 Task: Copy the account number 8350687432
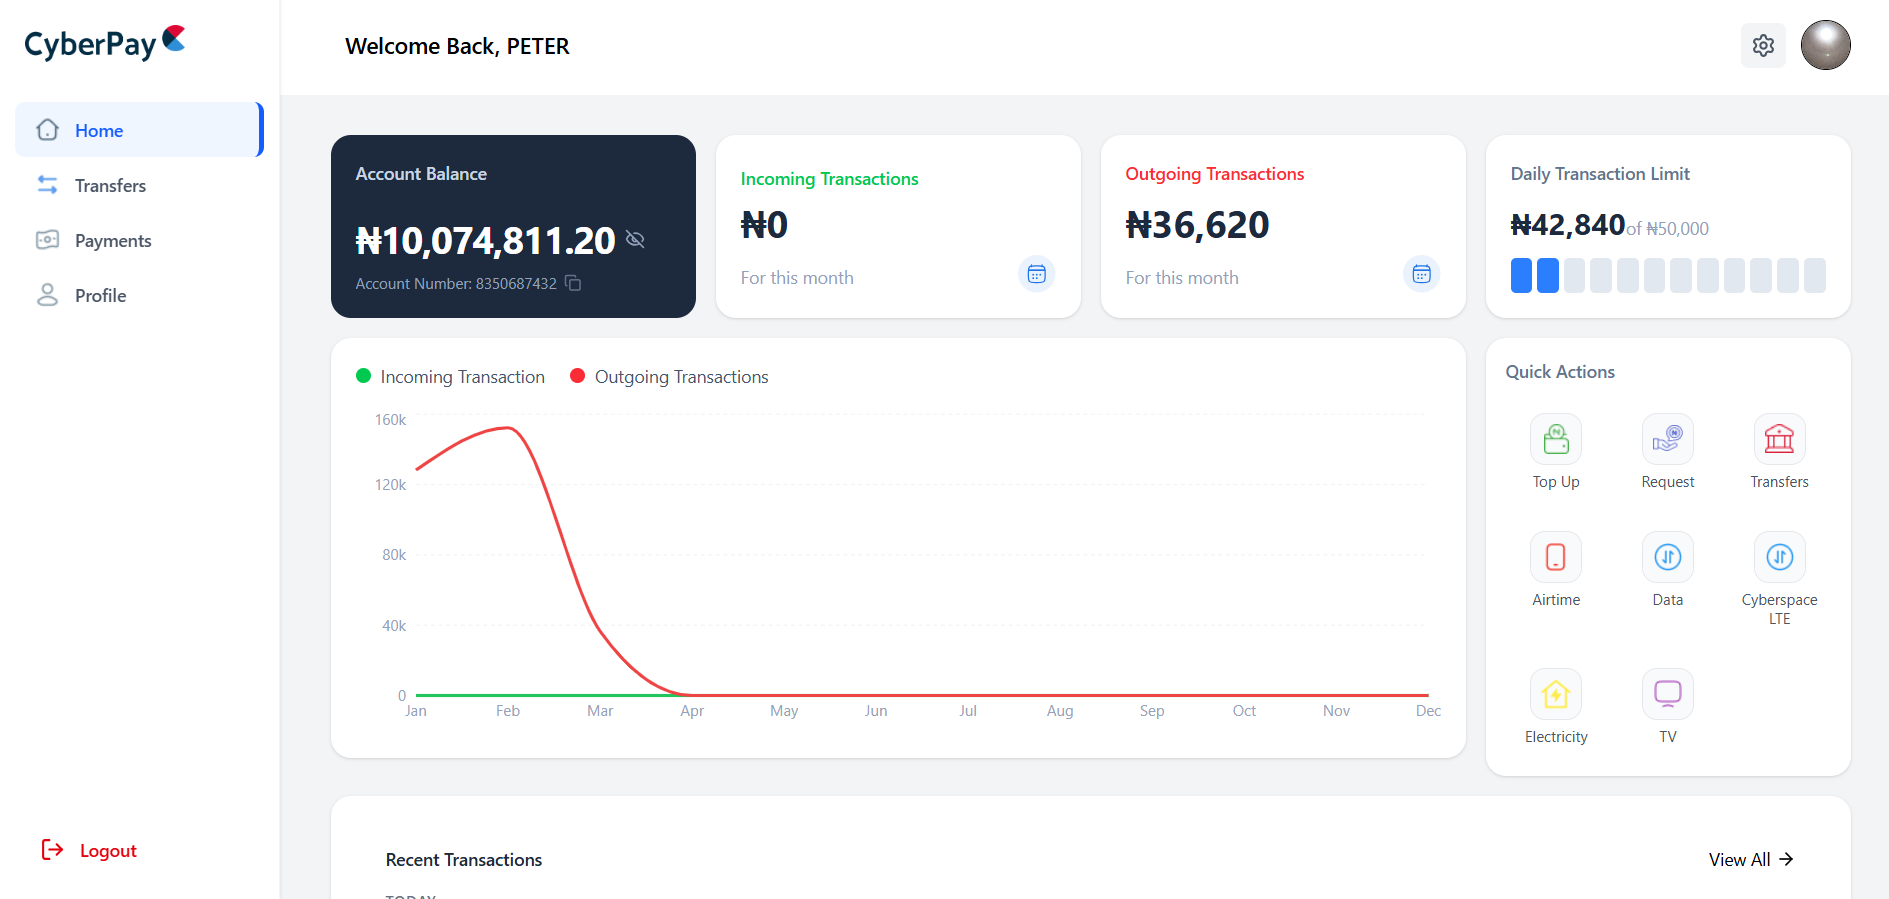click(x=572, y=283)
